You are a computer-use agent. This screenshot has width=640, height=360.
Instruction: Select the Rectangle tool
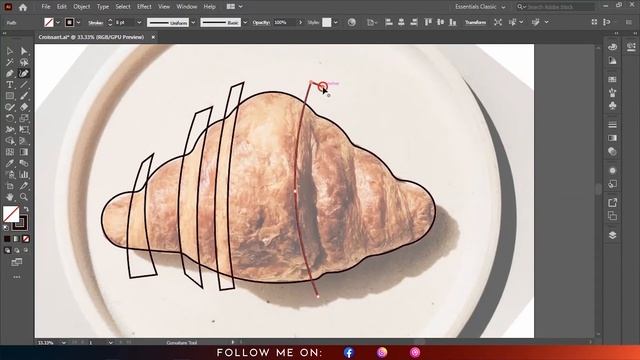(x=10, y=96)
